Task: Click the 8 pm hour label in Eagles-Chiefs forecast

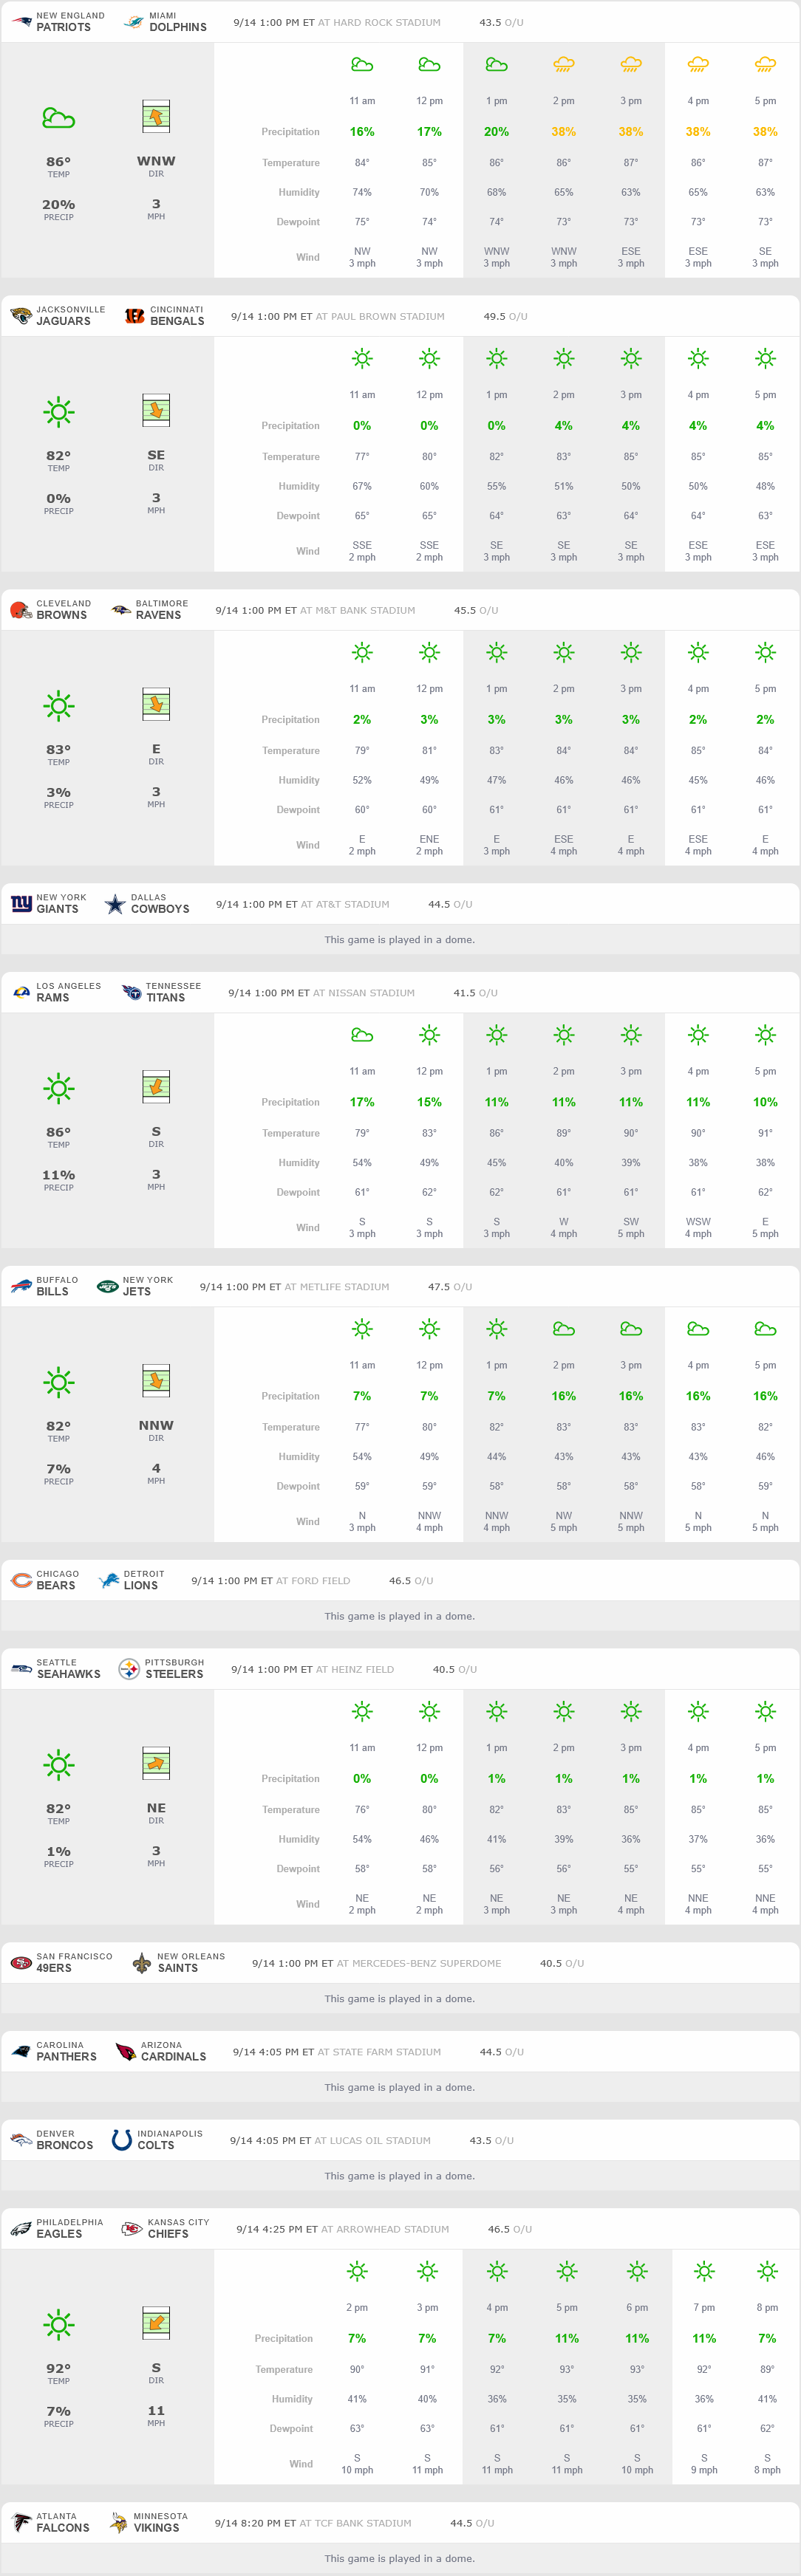Action: click(x=767, y=2308)
